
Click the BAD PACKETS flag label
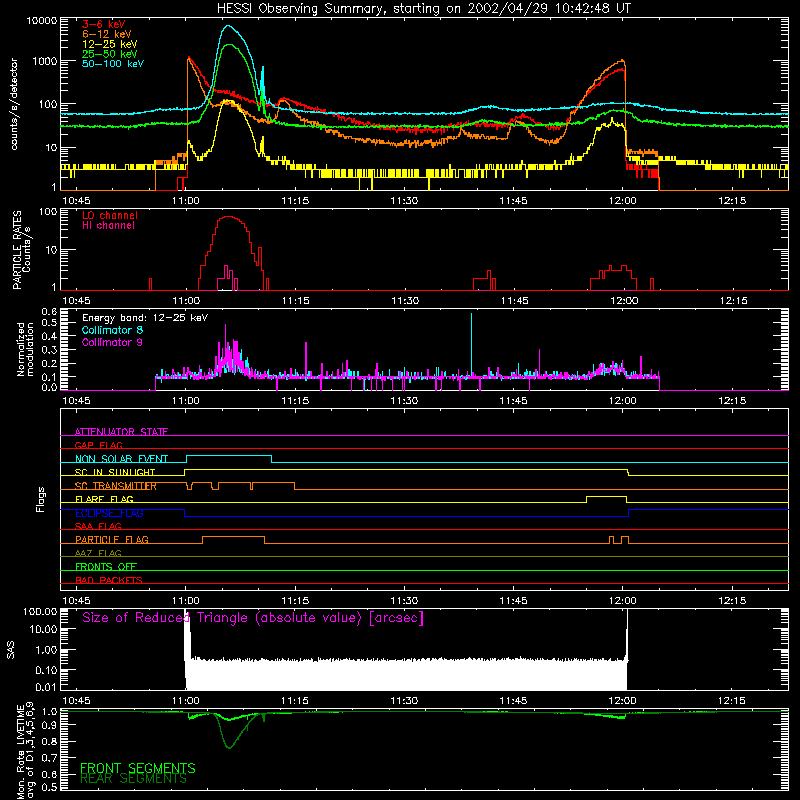(109, 580)
